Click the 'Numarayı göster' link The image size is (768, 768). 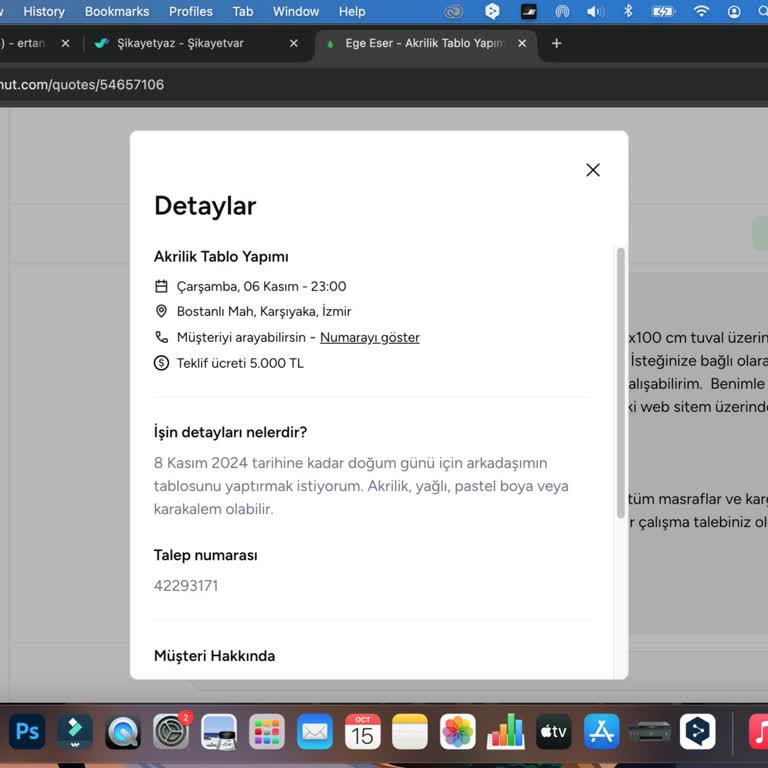tap(369, 337)
